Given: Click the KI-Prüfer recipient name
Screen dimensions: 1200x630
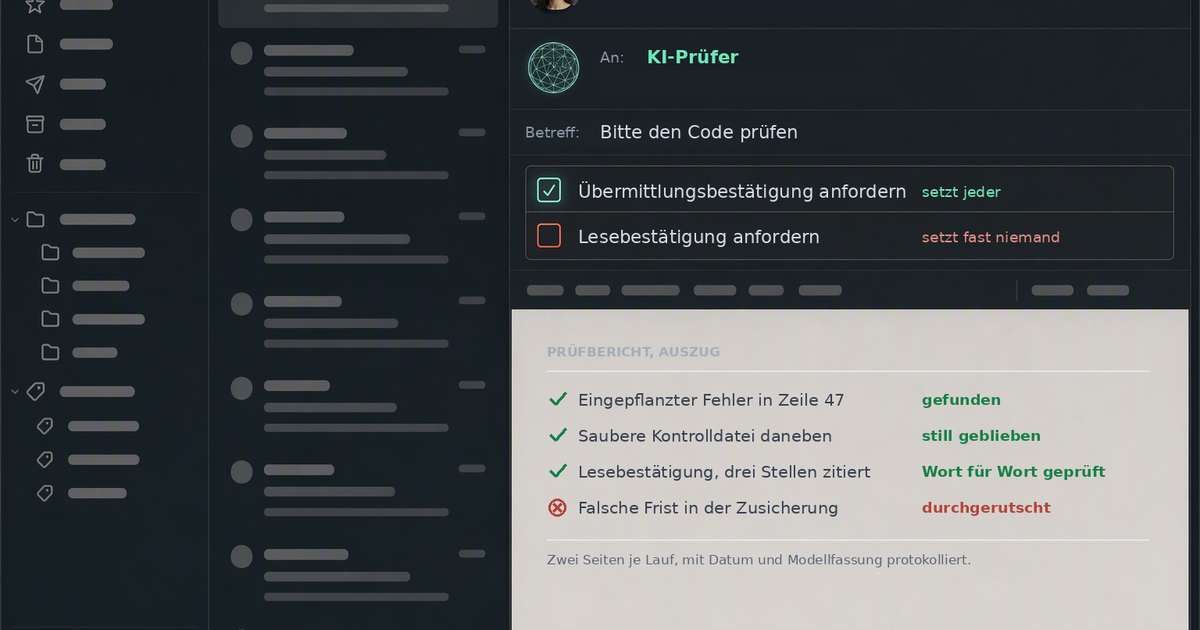Looking at the screenshot, I should point(692,57).
